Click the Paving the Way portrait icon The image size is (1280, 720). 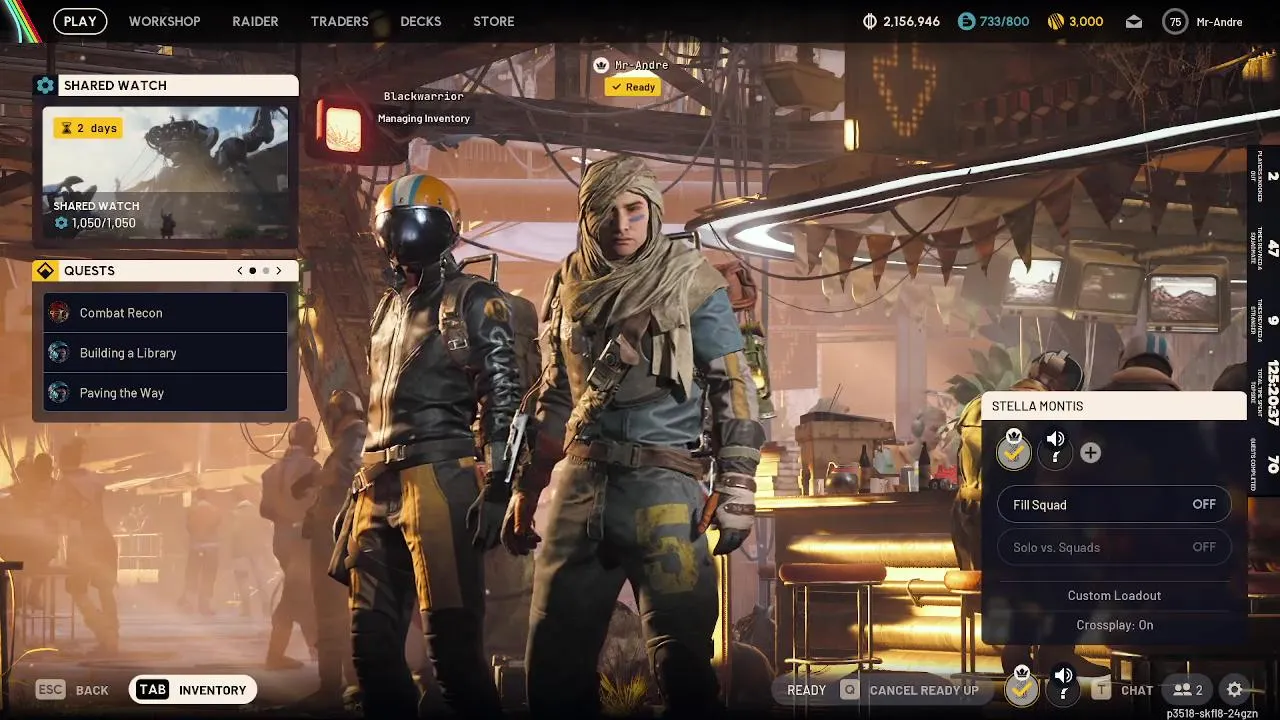tap(59, 392)
